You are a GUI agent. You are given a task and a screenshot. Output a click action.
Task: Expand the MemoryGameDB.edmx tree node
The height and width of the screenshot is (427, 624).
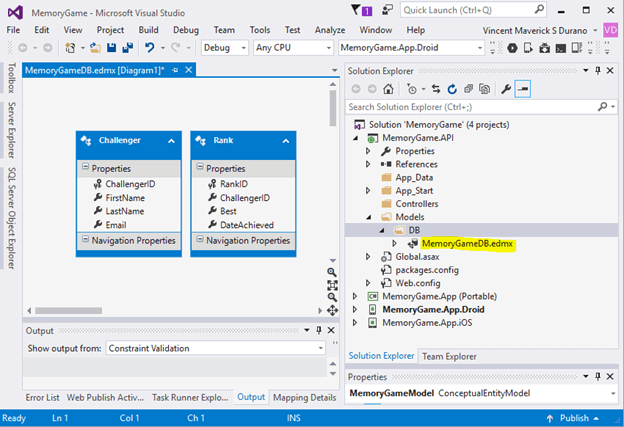point(394,243)
